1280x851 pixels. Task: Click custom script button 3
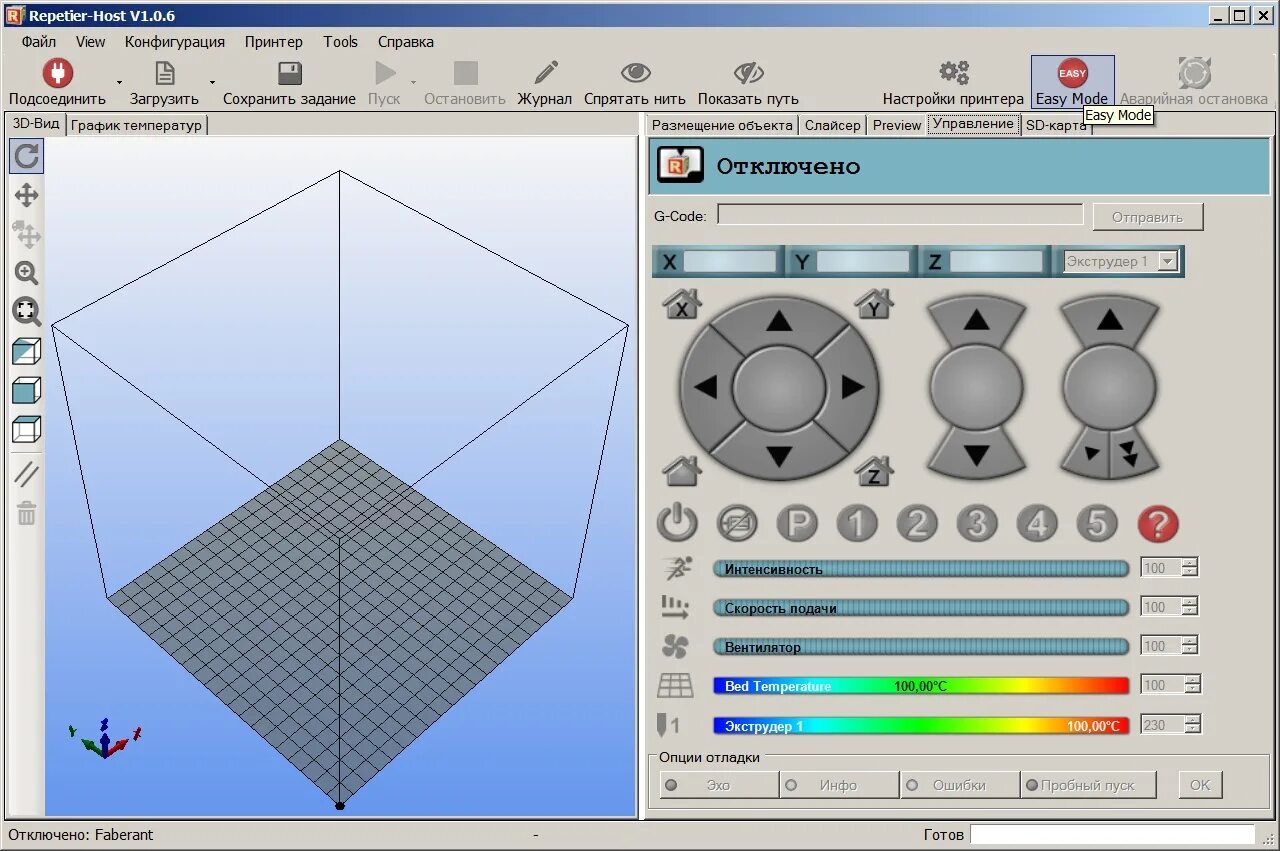coord(977,523)
